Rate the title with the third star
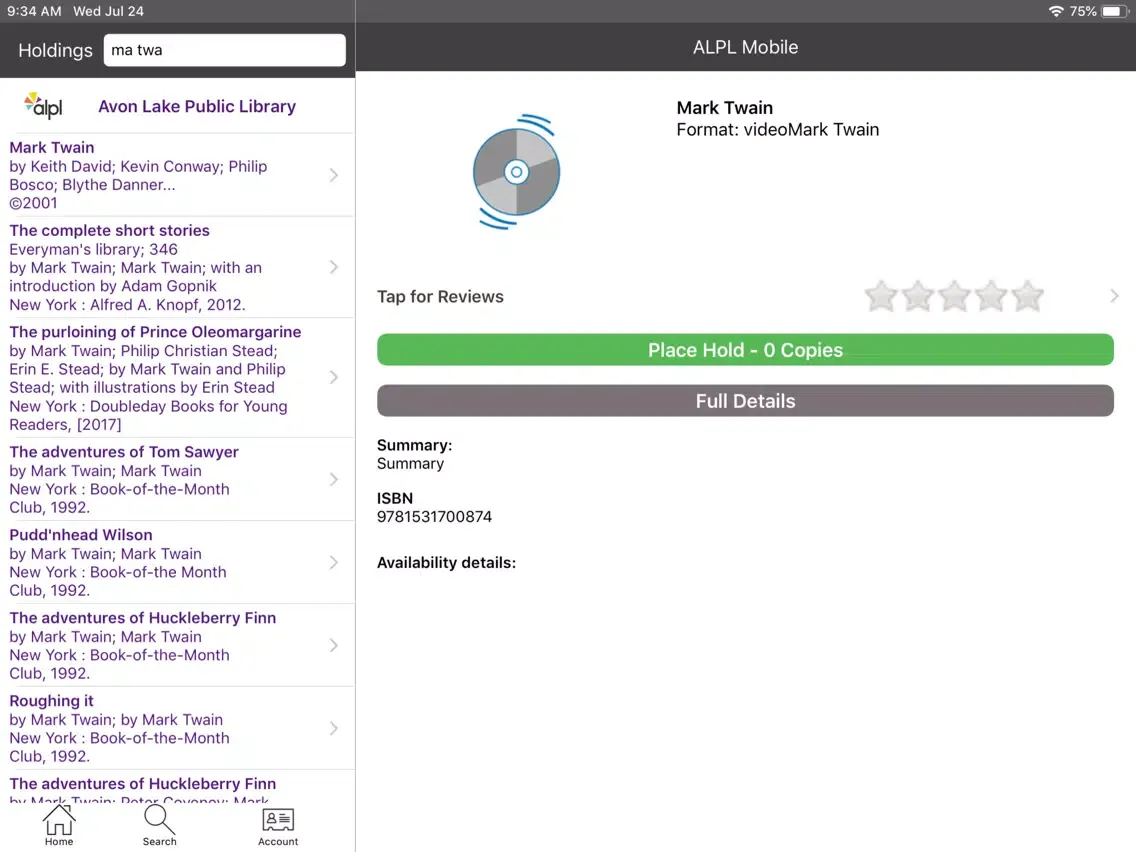Screen dimensions: 1136x852 click(x=954, y=296)
